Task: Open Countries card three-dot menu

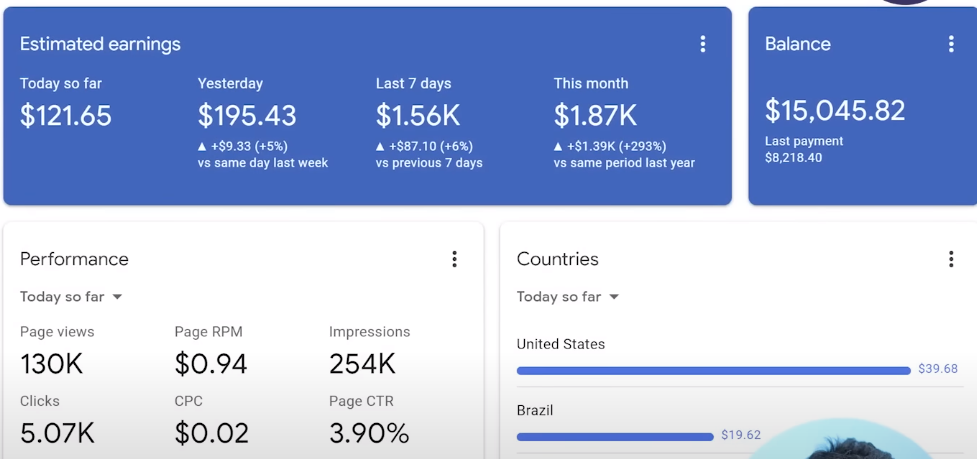Action: pos(951,259)
